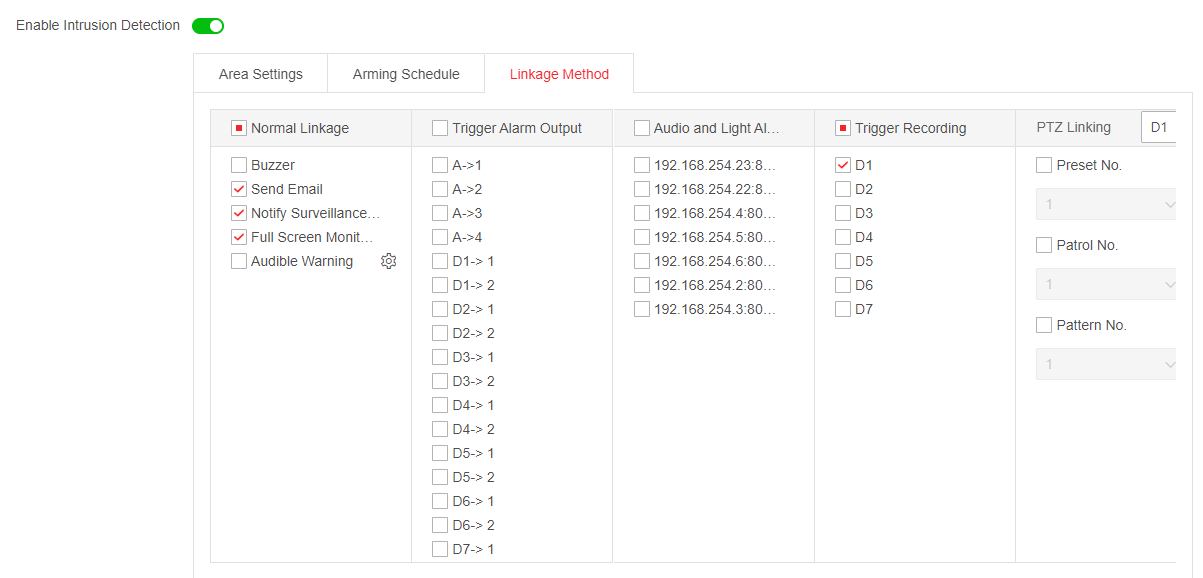
Task: Uncheck the Send Email option
Action: point(239,189)
